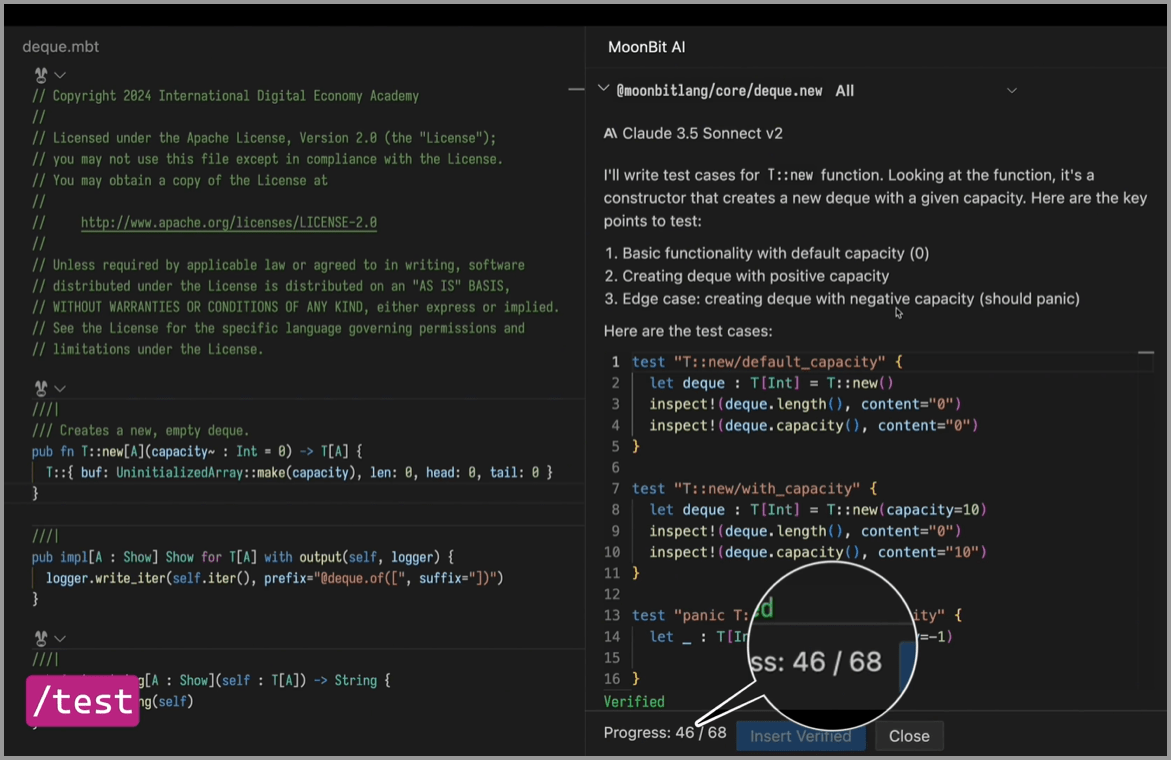Image resolution: width=1171 pixels, height=760 pixels.
Task: Click the "// Licensed under the Apache License" comment
Action: pos(264,138)
